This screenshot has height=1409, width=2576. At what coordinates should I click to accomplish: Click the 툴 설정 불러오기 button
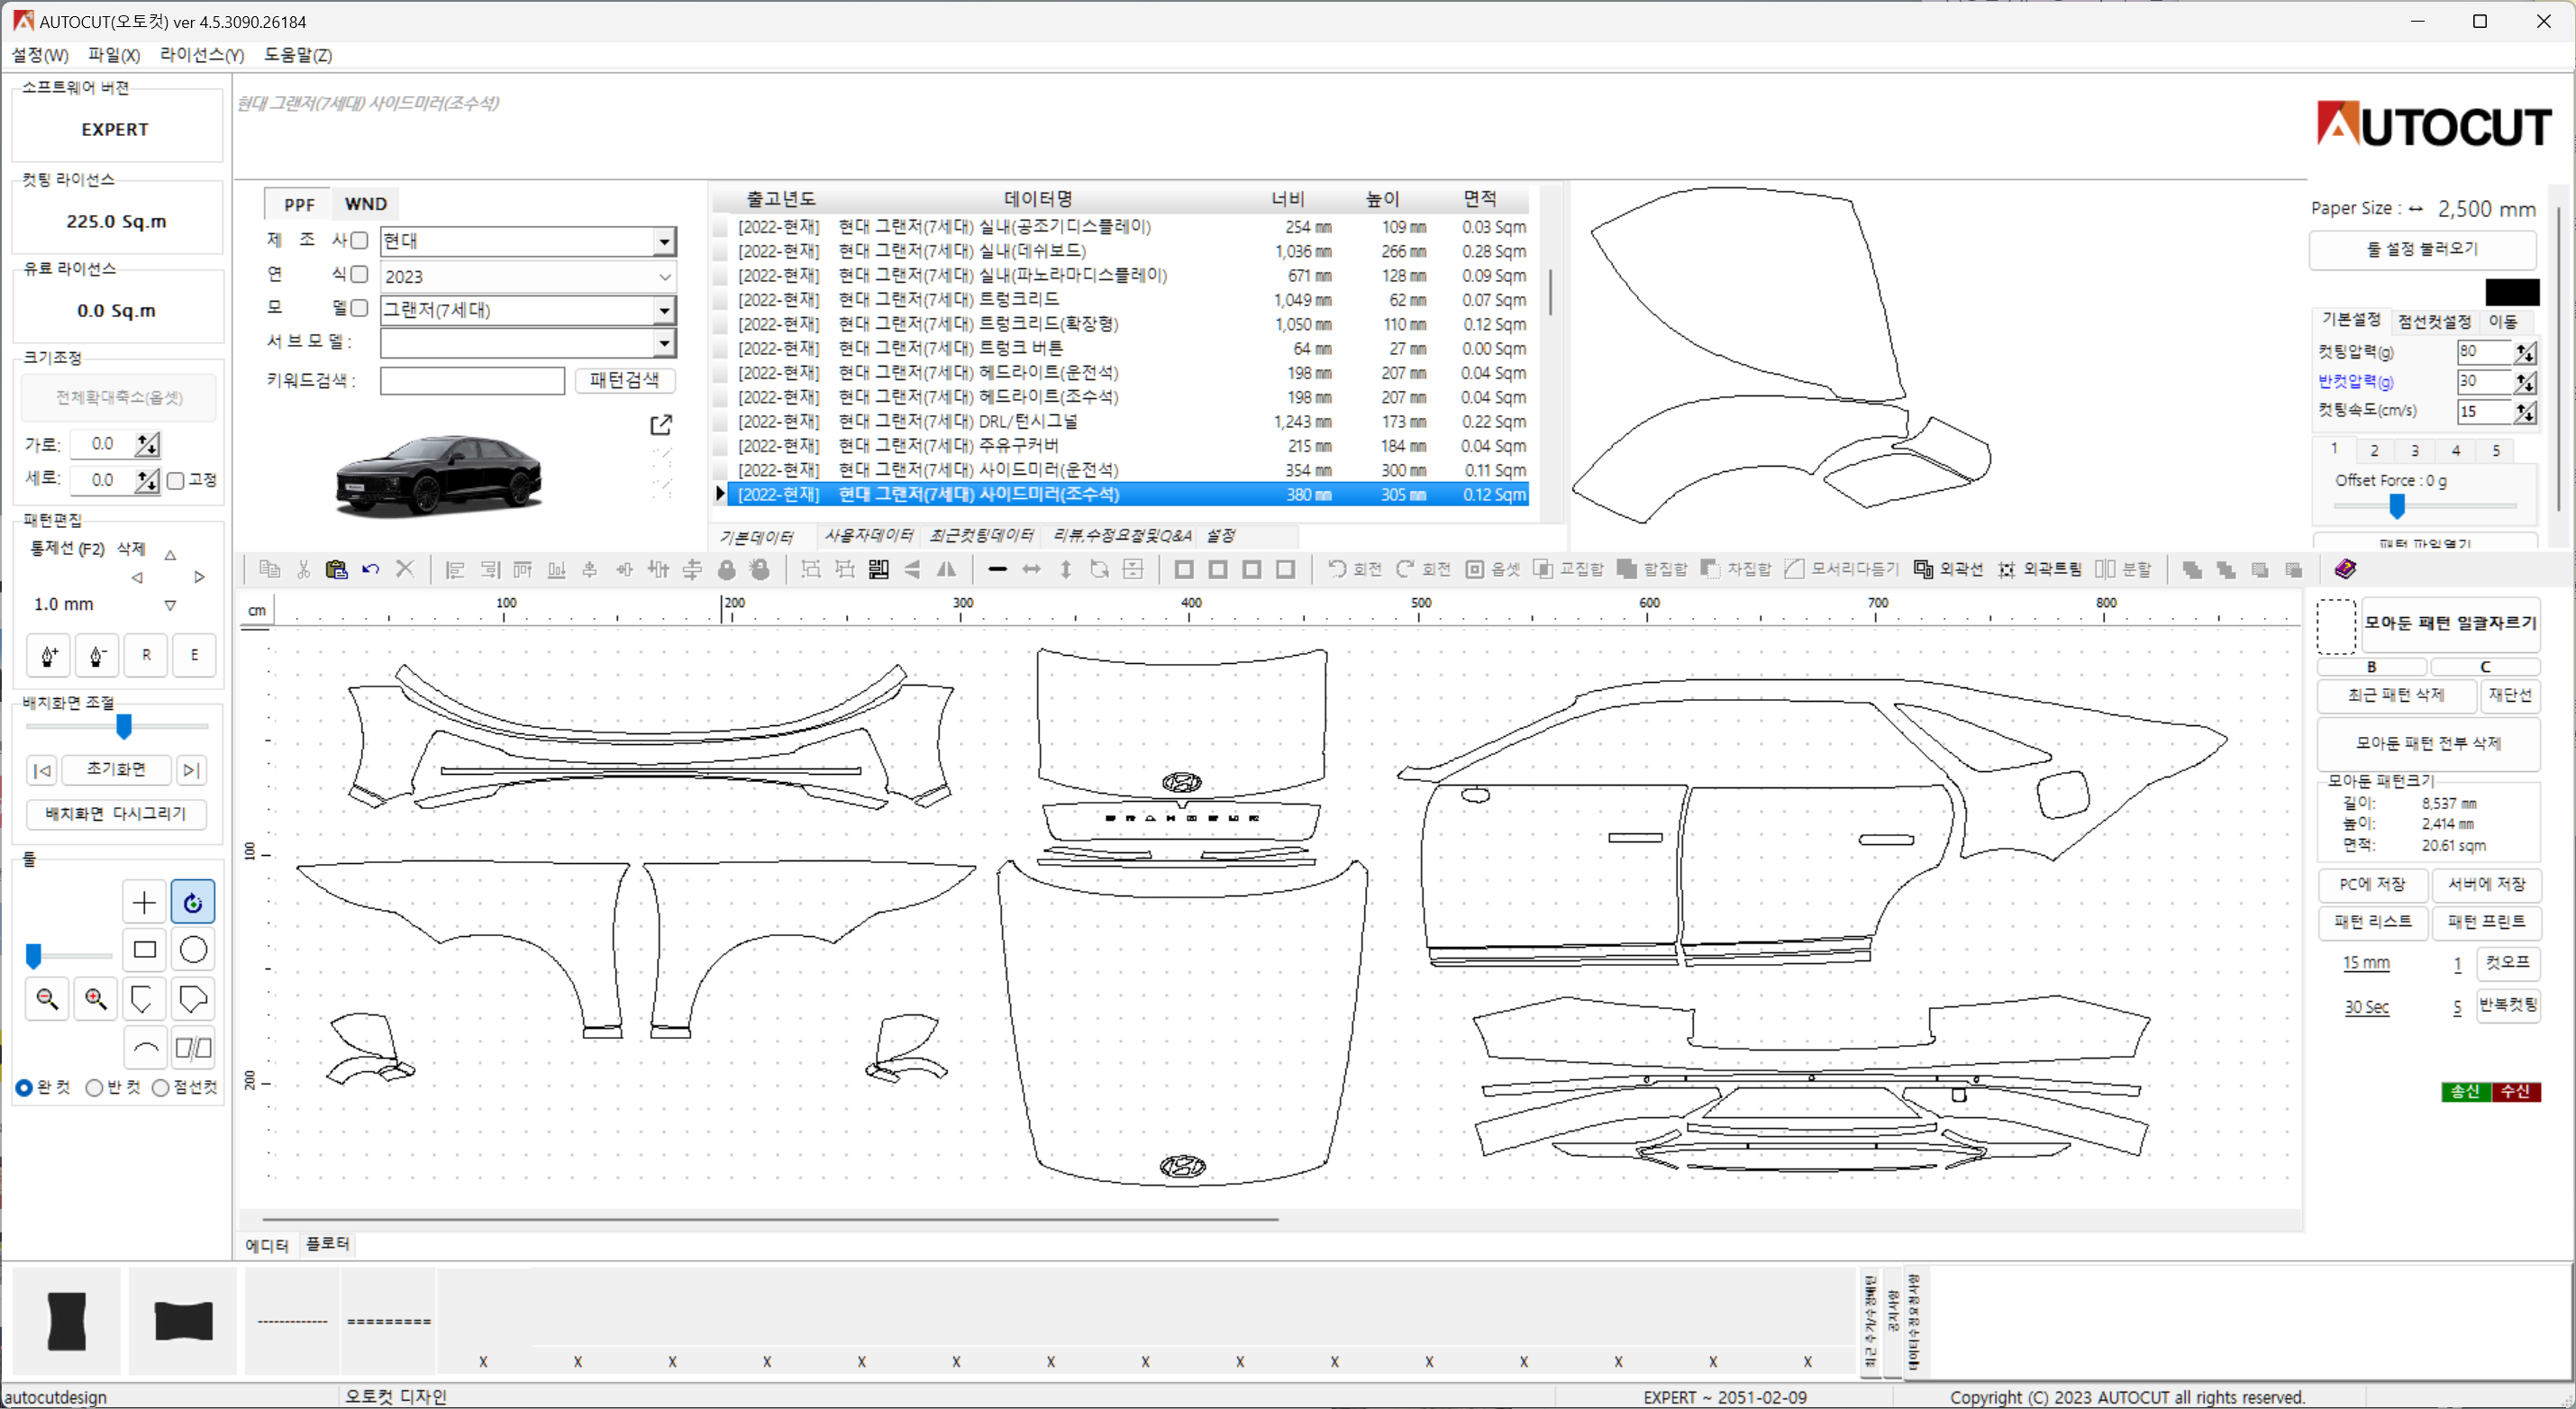(x=2422, y=249)
